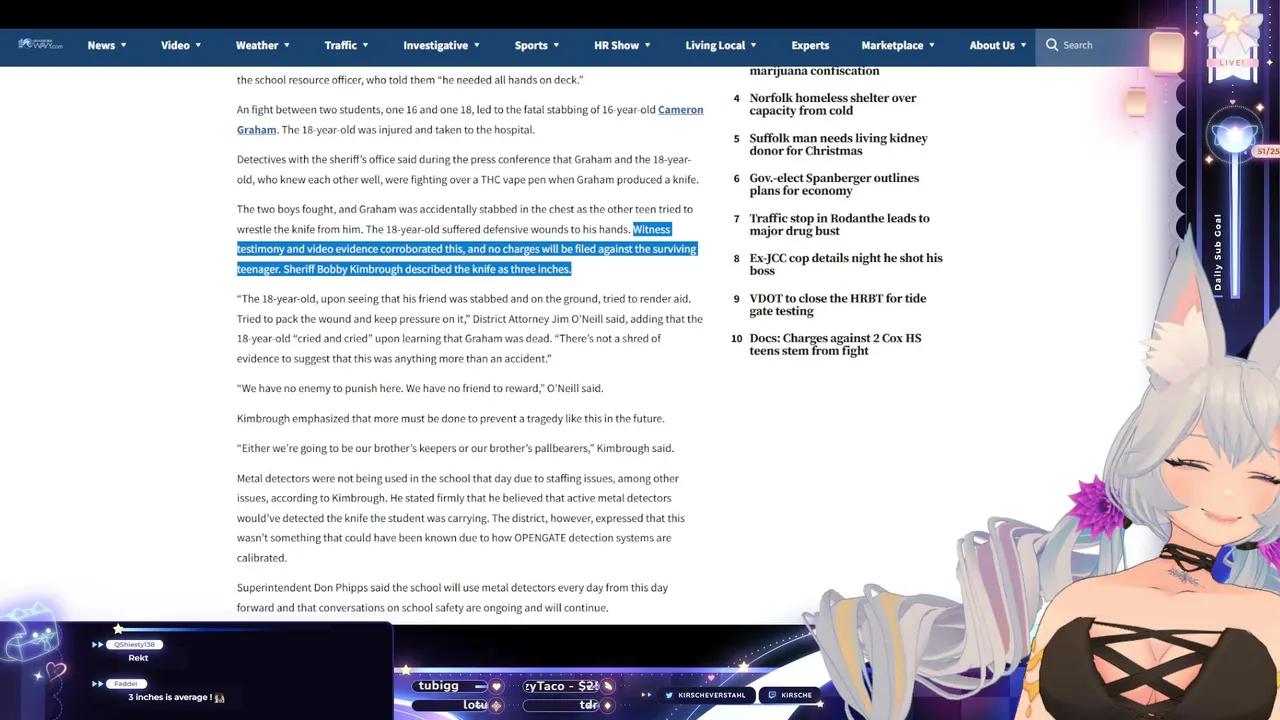Click the heart icon next to tubigg
1280x720 pixels.
pyautogui.click(x=496, y=686)
